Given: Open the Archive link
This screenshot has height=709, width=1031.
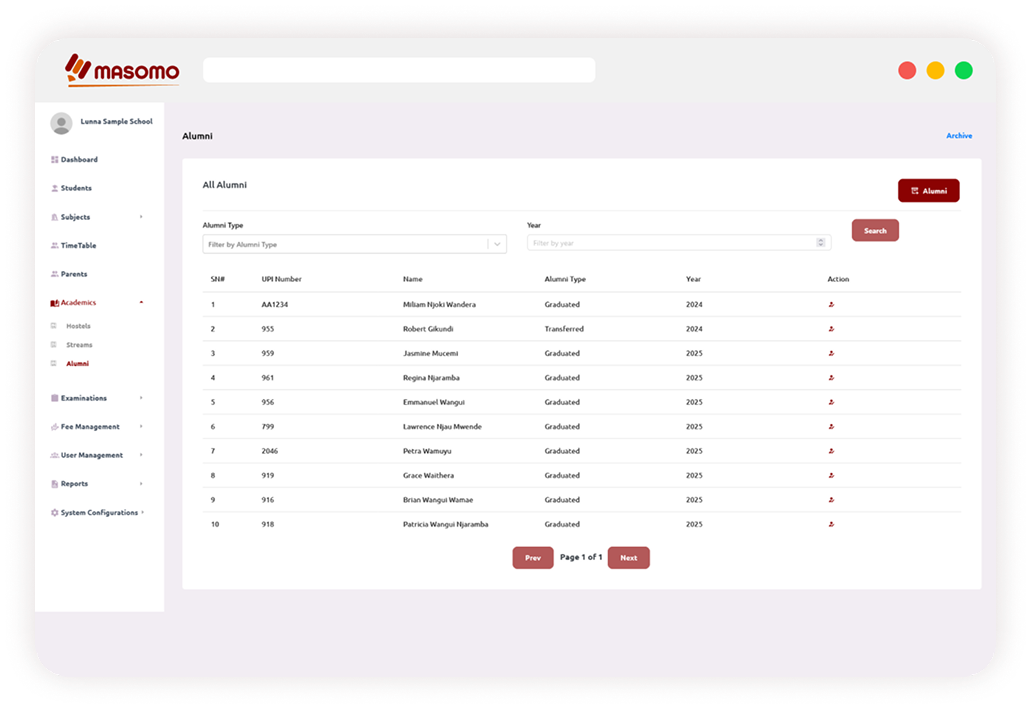Looking at the screenshot, I should click(x=959, y=136).
